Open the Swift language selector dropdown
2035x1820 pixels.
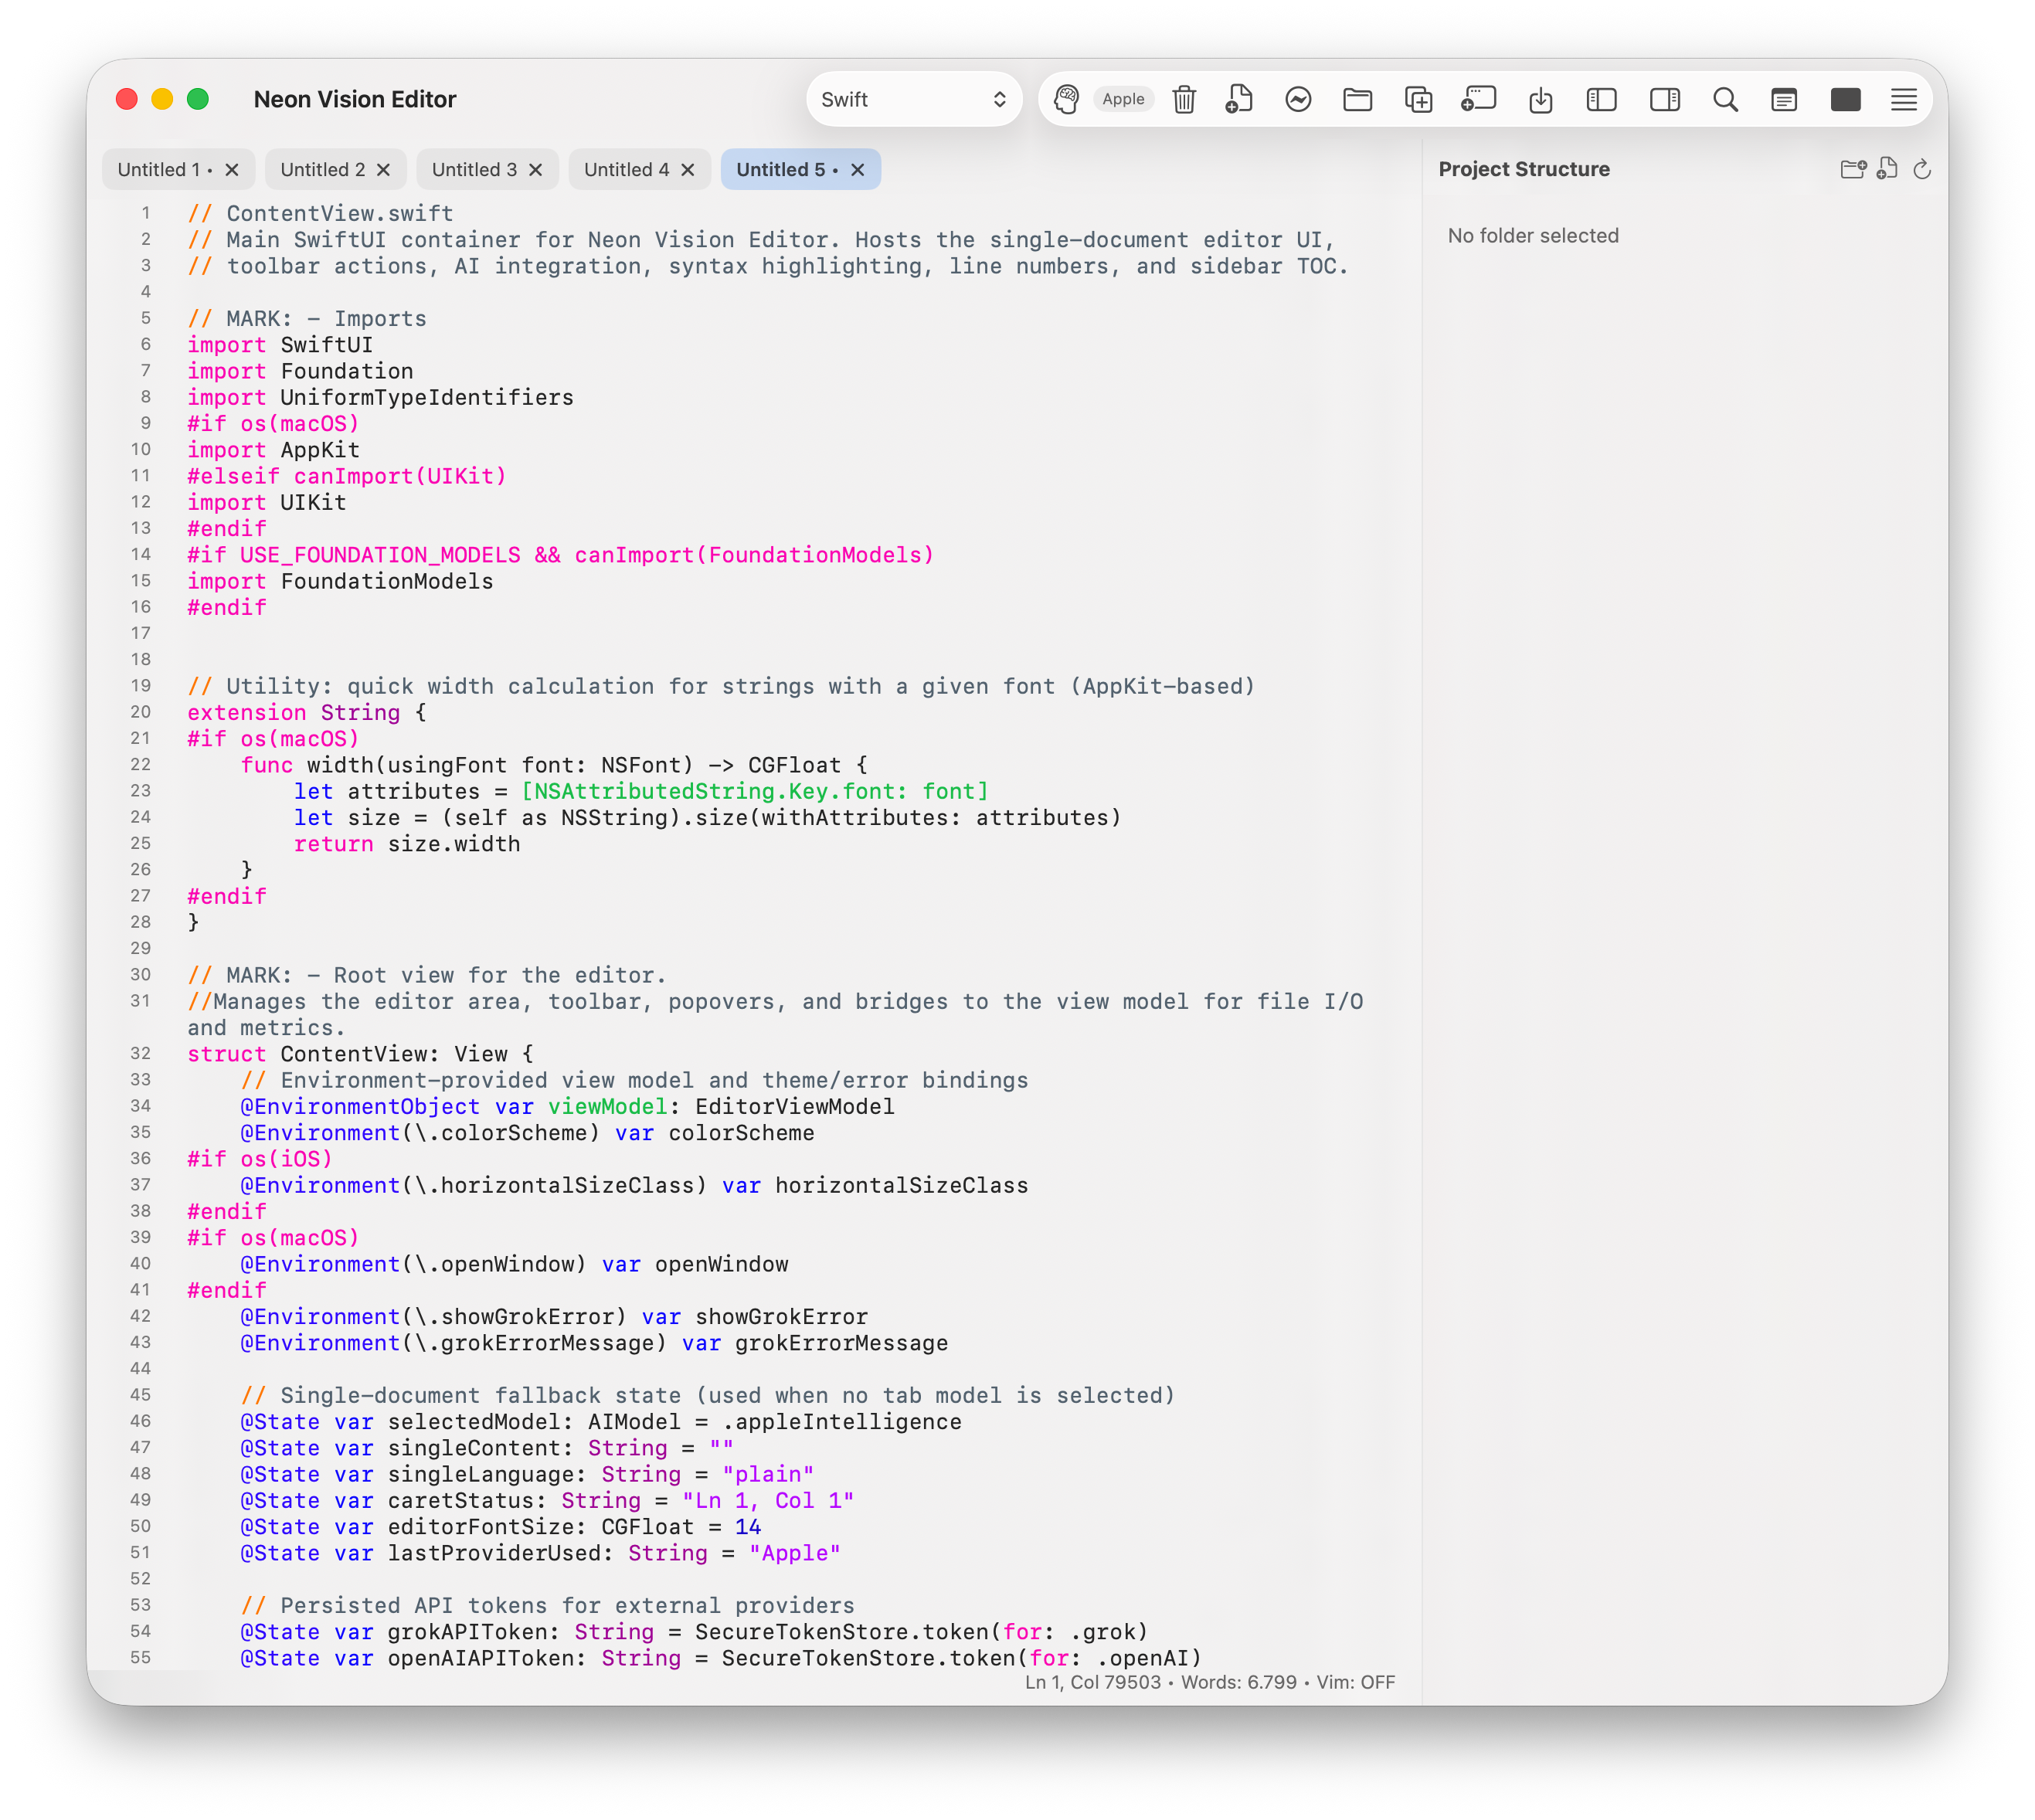click(x=913, y=99)
